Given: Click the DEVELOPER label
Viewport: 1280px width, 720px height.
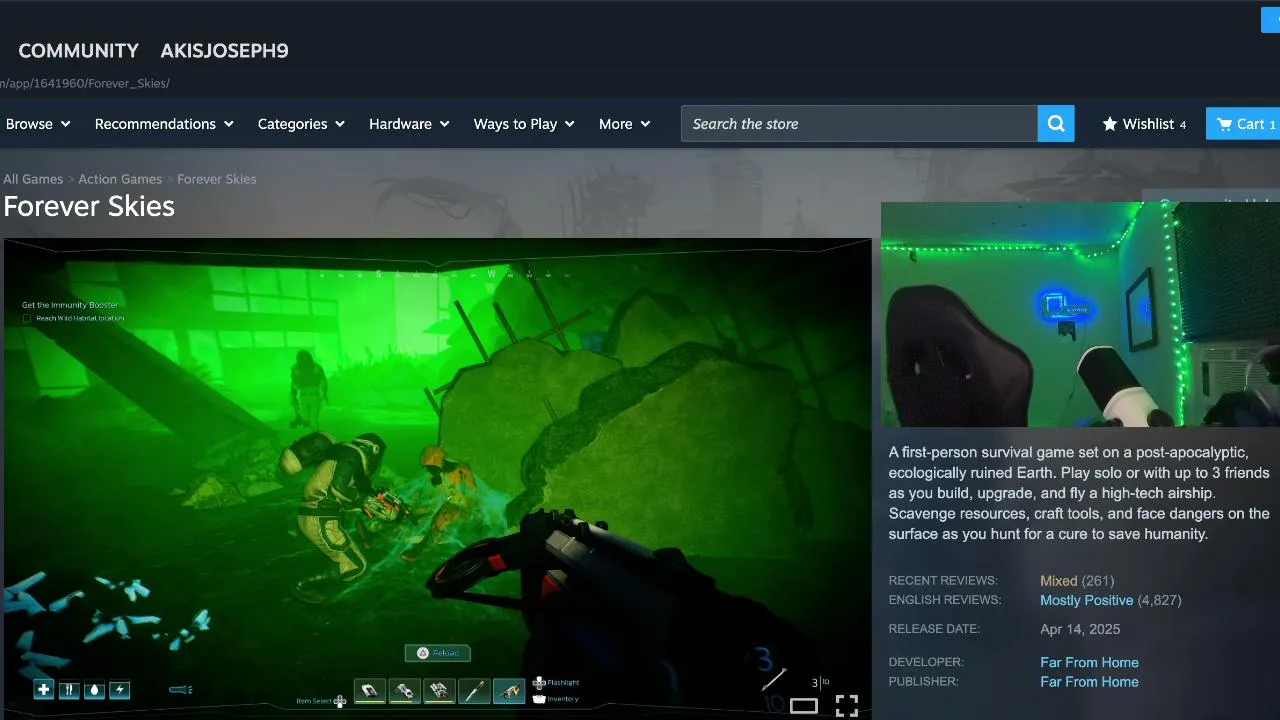Looking at the screenshot, I should [926, 662].
